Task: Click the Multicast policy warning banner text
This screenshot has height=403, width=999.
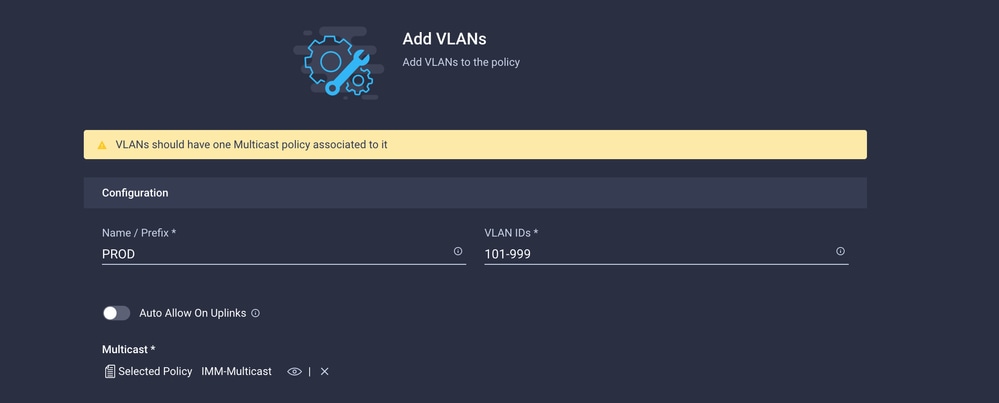Action: tap(252, 145)
